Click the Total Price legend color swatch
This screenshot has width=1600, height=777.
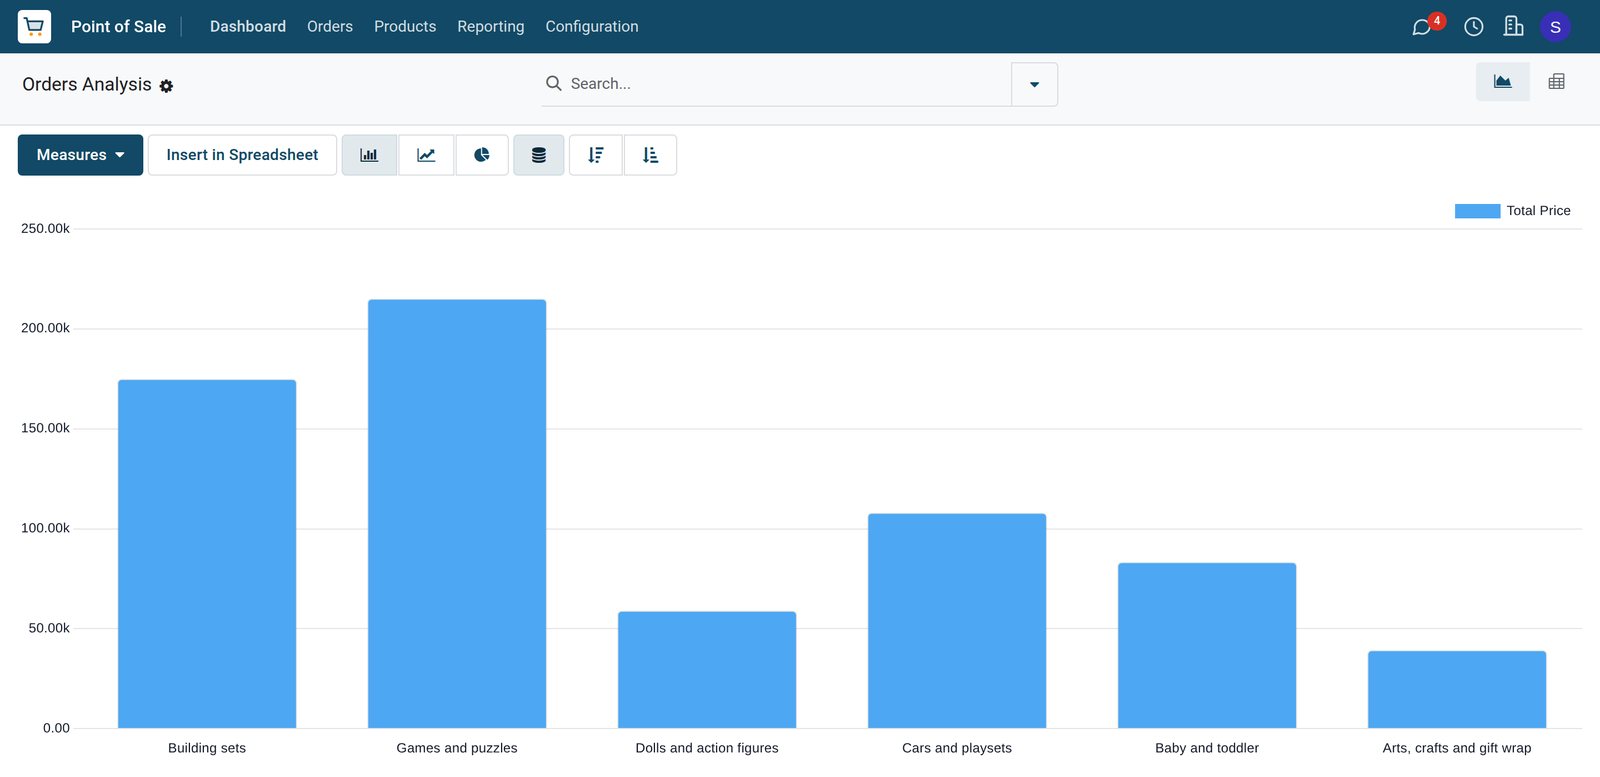coord(1477,211)
